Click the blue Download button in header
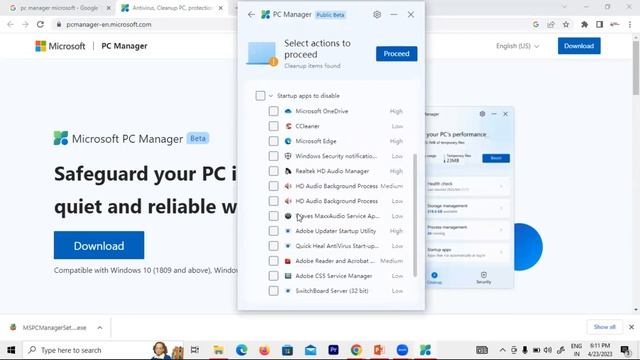This screenshot has width=640, height=360. [x=579, y=46]
